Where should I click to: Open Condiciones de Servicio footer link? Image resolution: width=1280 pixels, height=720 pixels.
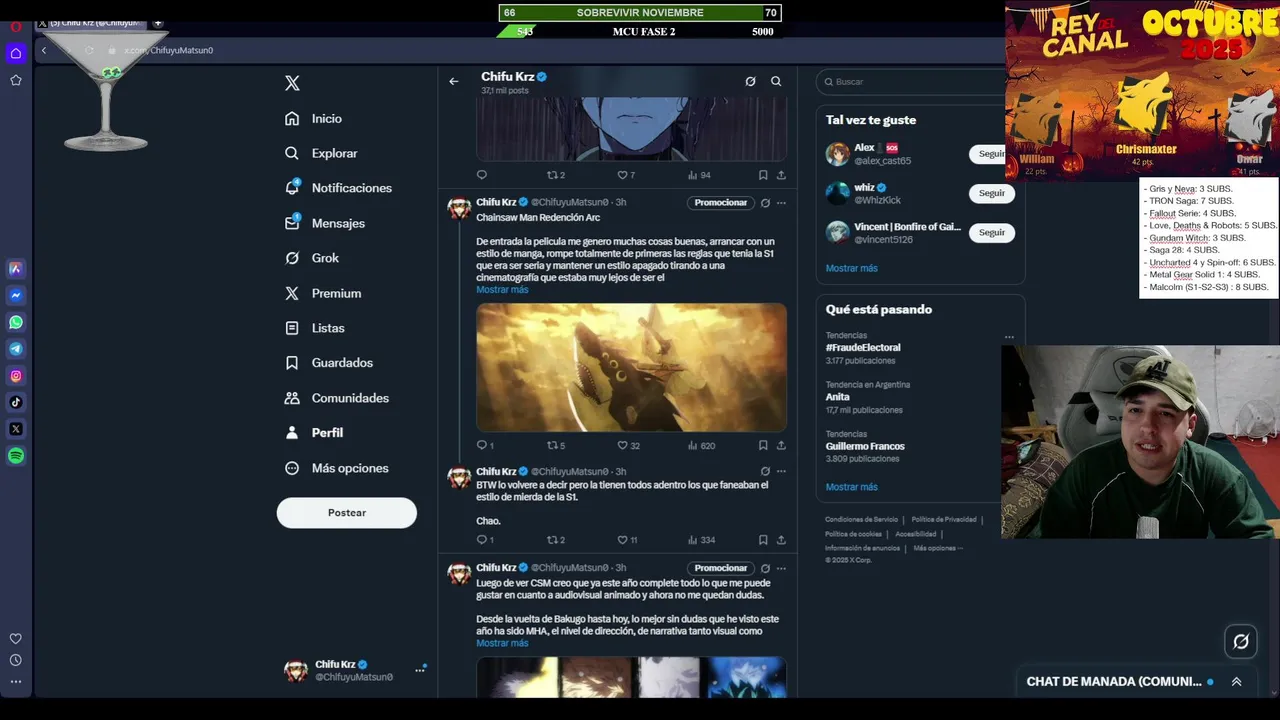click(861, 519)
